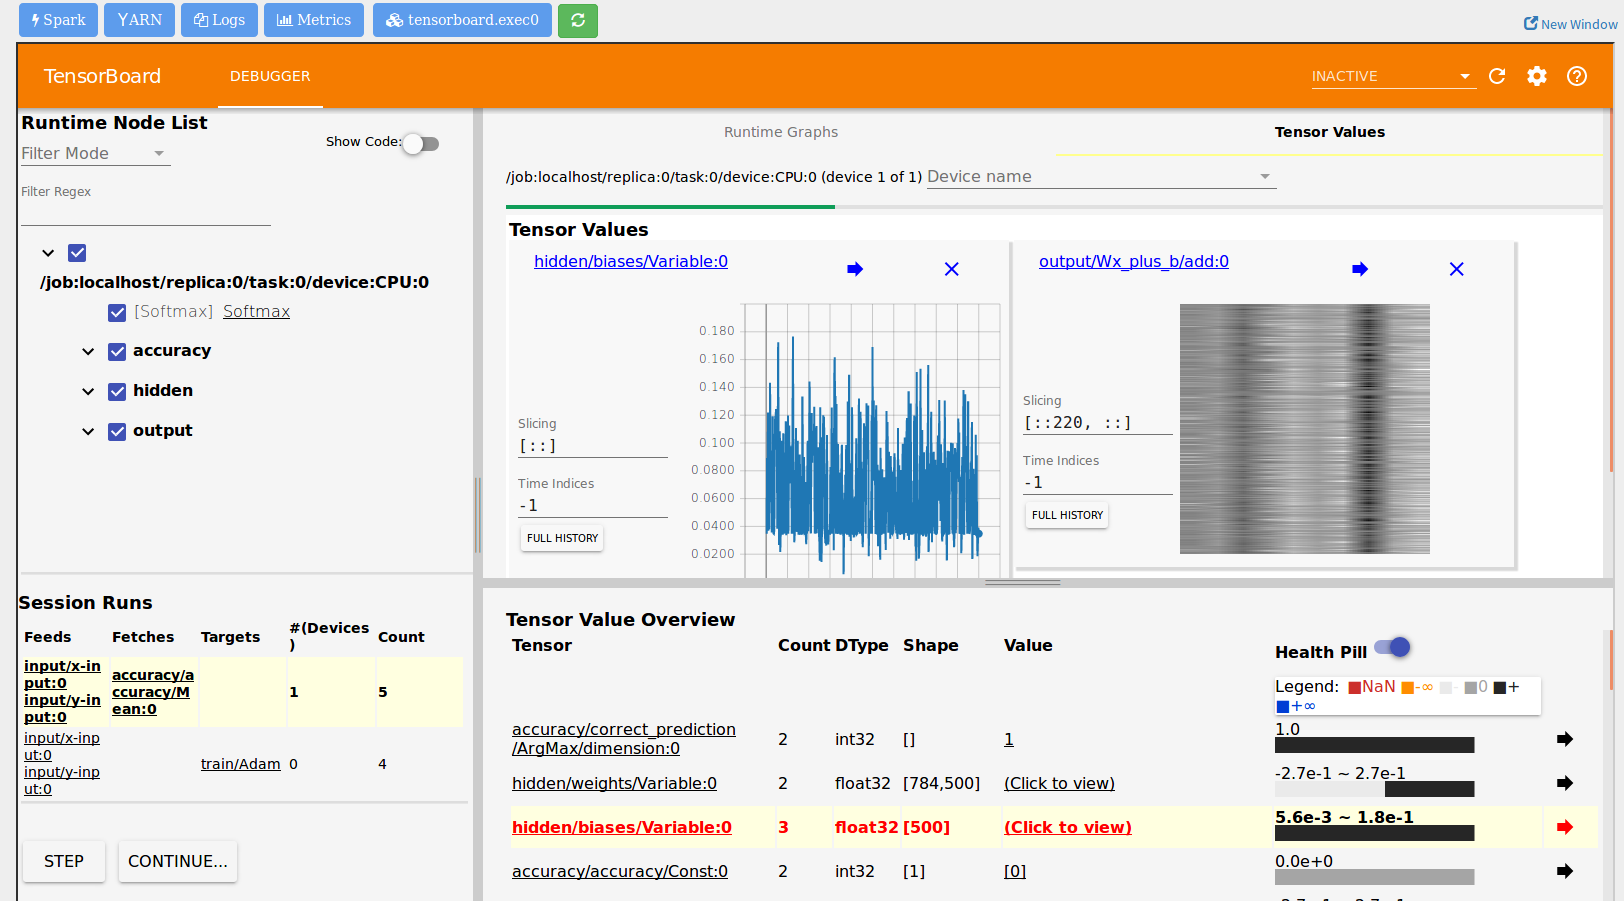Open the YARN tab
This screenshot has width=1624, height=901.
coord(139,20)
